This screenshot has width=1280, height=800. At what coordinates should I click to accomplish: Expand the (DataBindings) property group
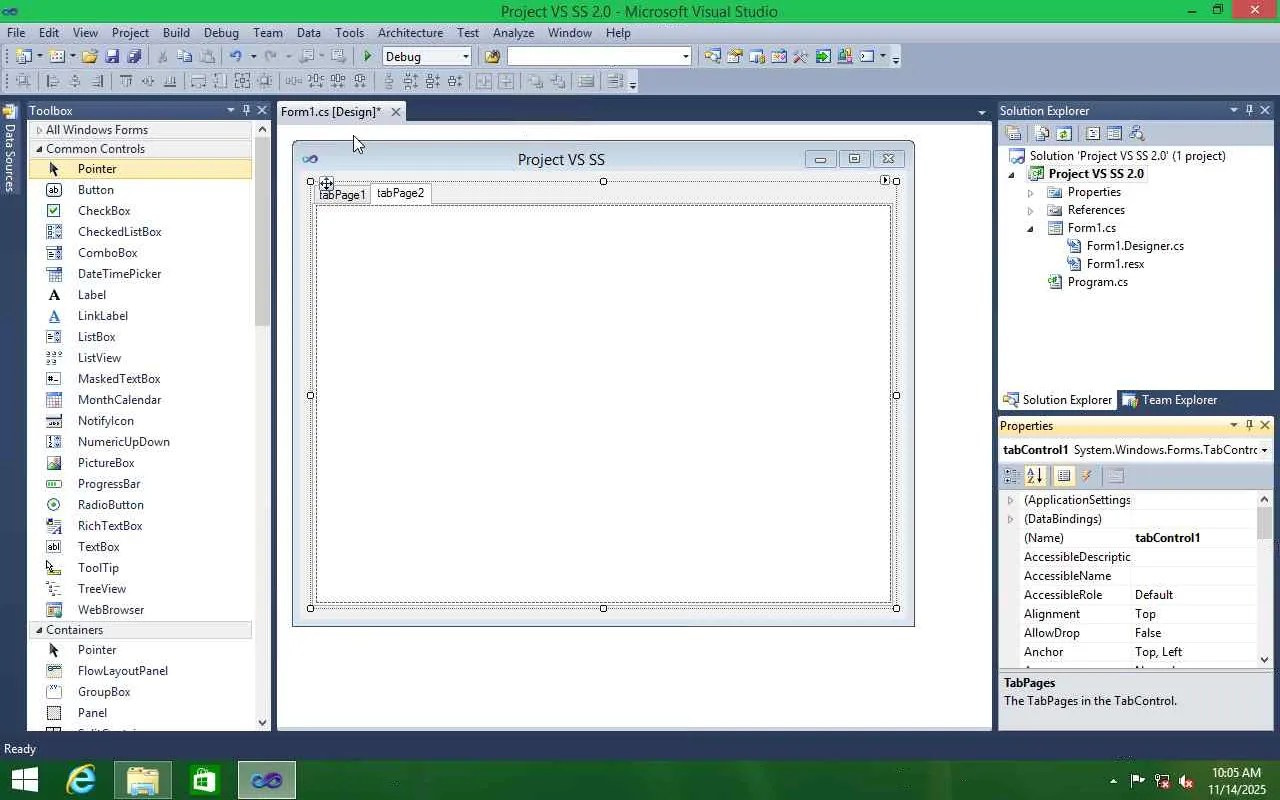click(x=1010, y=519)
